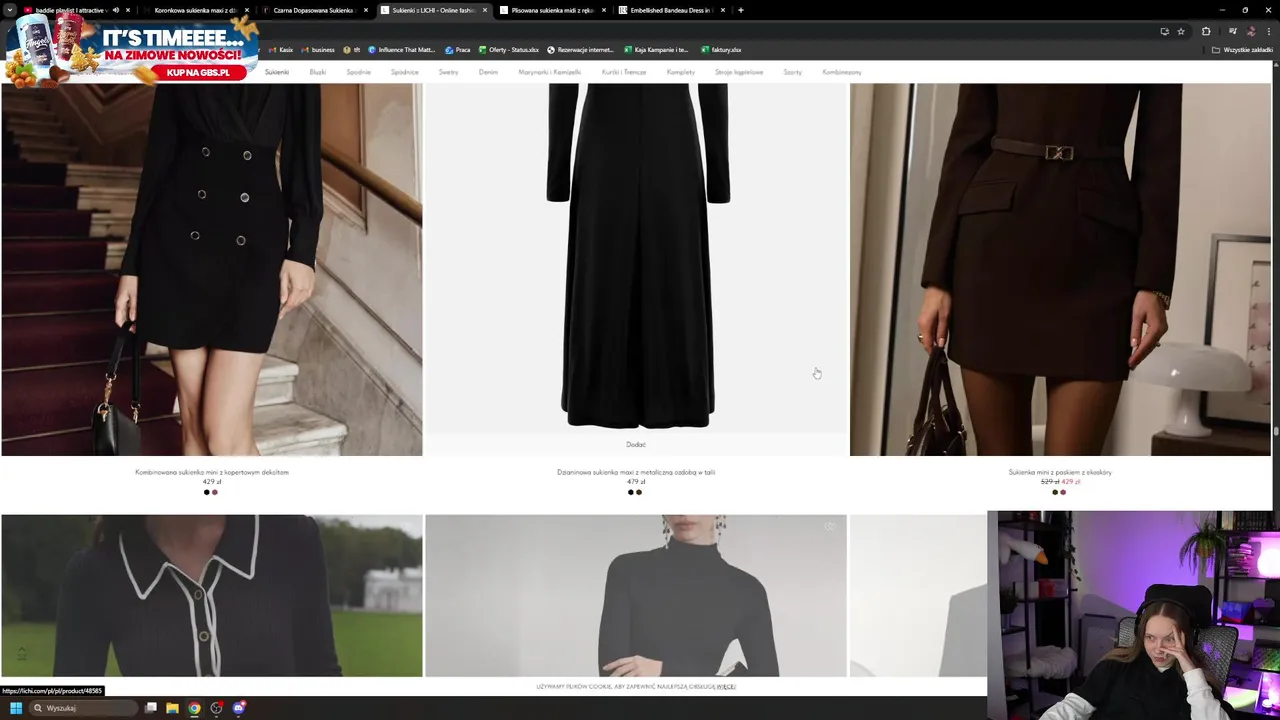Bookmark this page with the star icon
Viewport: 1280px width, 720px height.
(1181, 31)
